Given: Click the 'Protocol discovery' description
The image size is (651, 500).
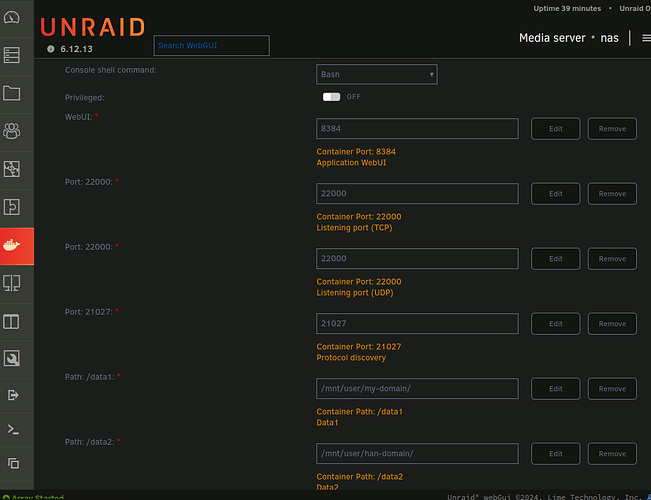Looking at the screenshot, I should pos(351,358).
